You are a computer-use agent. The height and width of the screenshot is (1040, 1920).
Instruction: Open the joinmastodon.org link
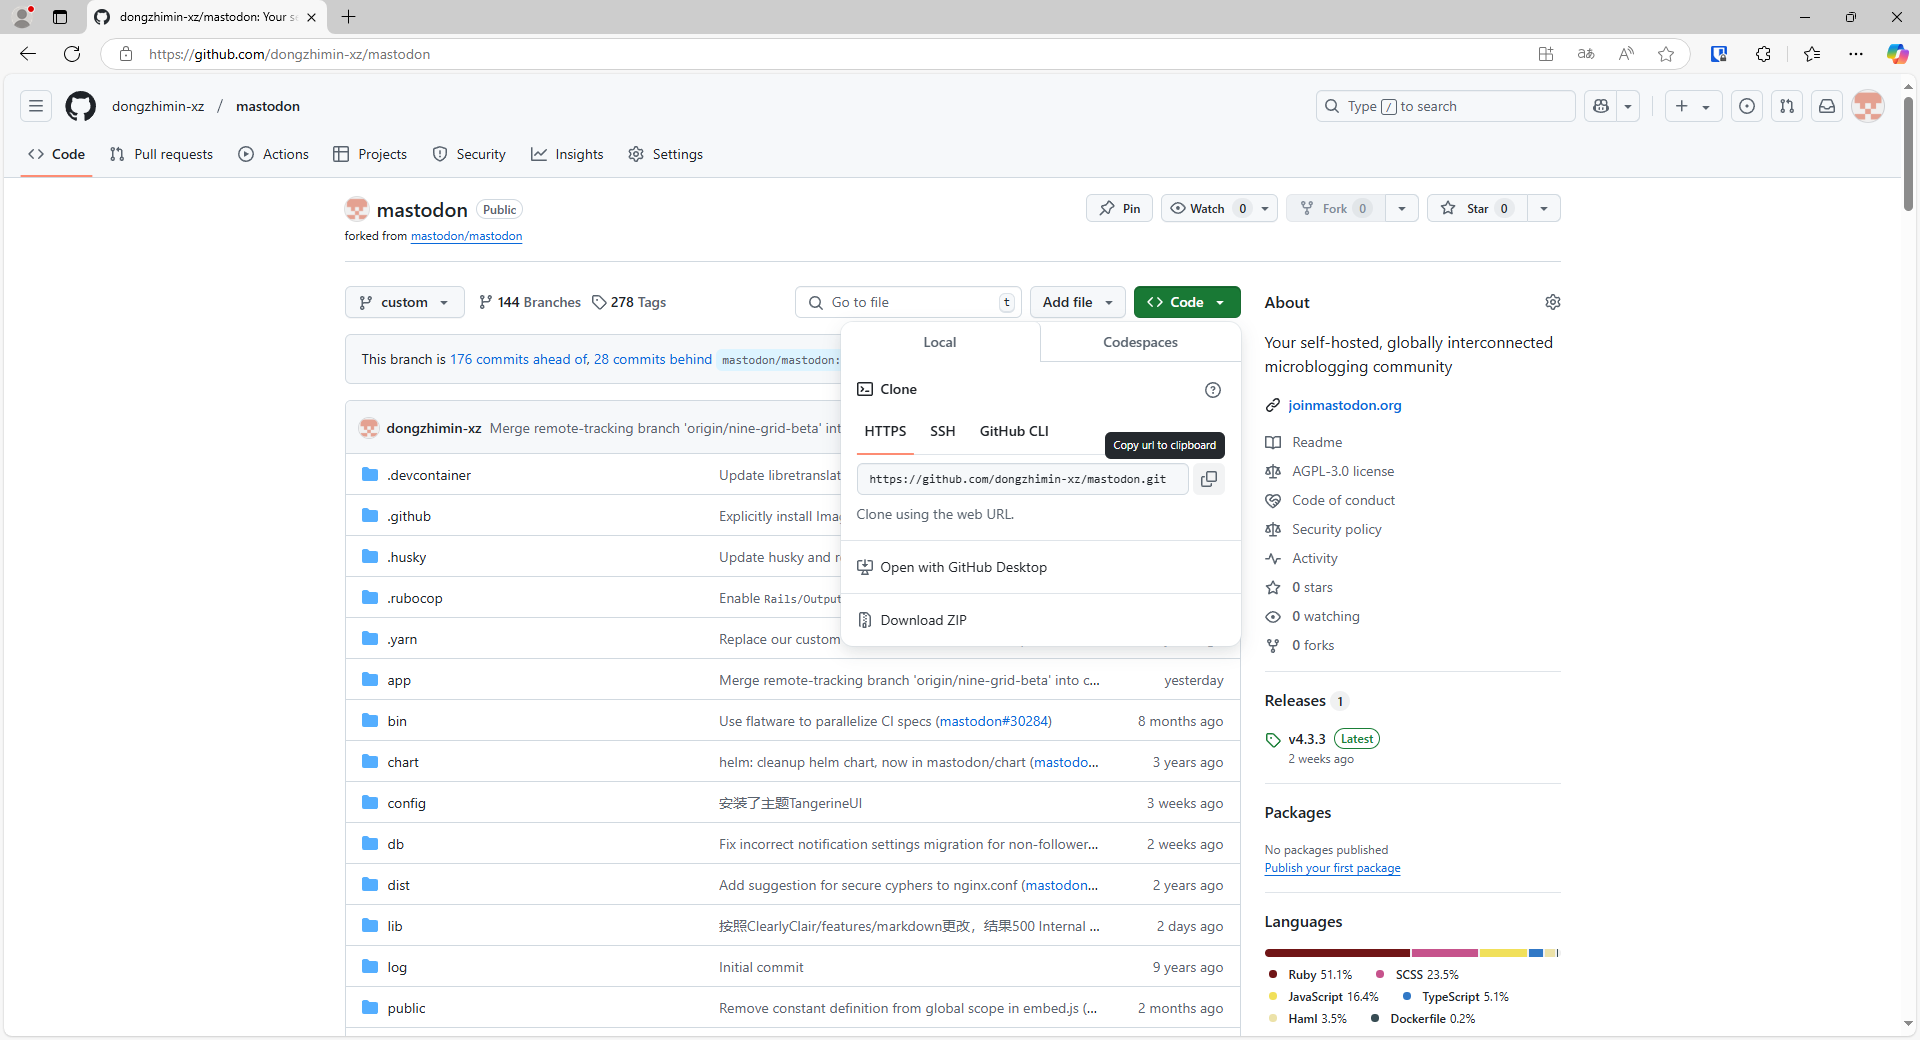[1344, 405]
